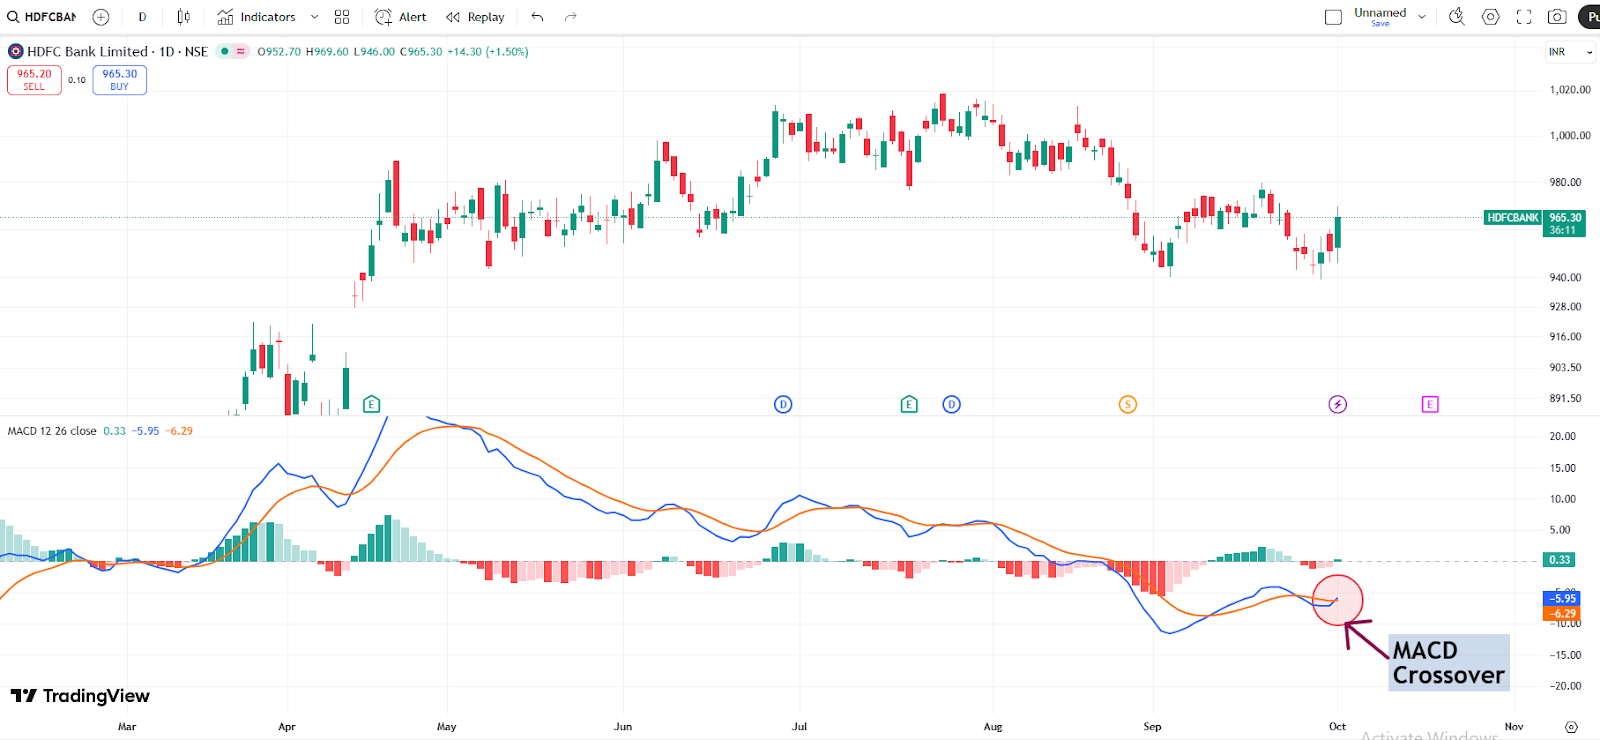Click the 965.20 SELL button
Viewport: 1600px width, 740px height.
coord(34,80)
